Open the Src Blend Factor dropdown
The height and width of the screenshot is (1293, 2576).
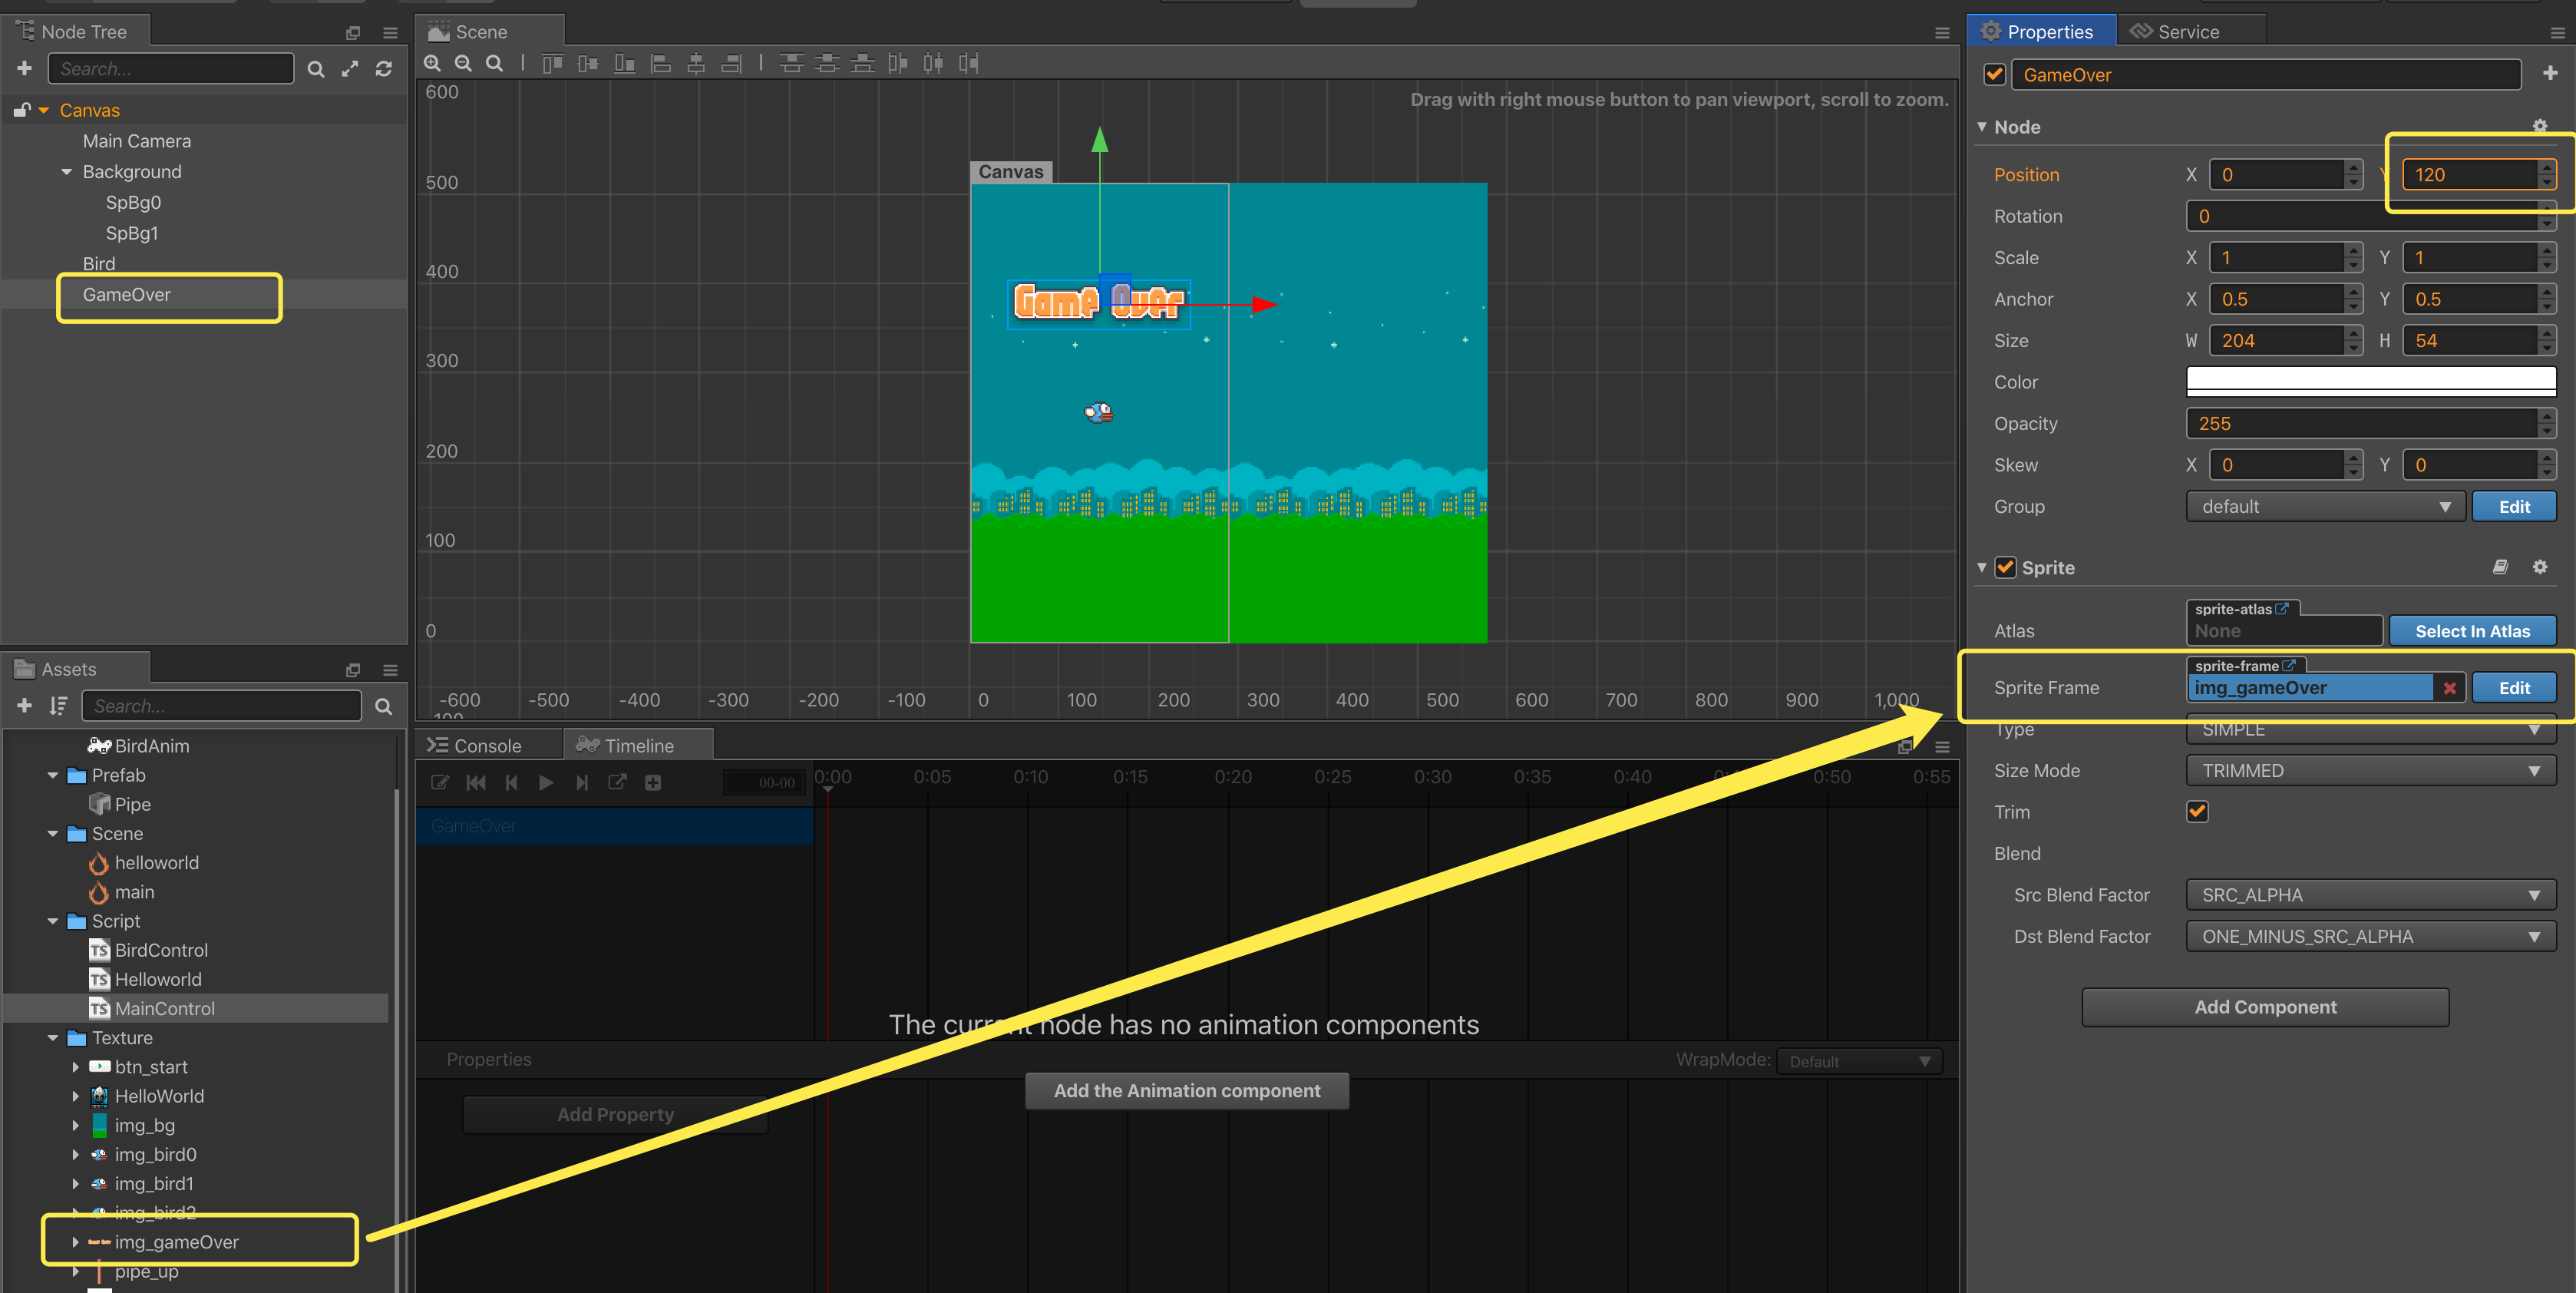tap(2371, 895)
